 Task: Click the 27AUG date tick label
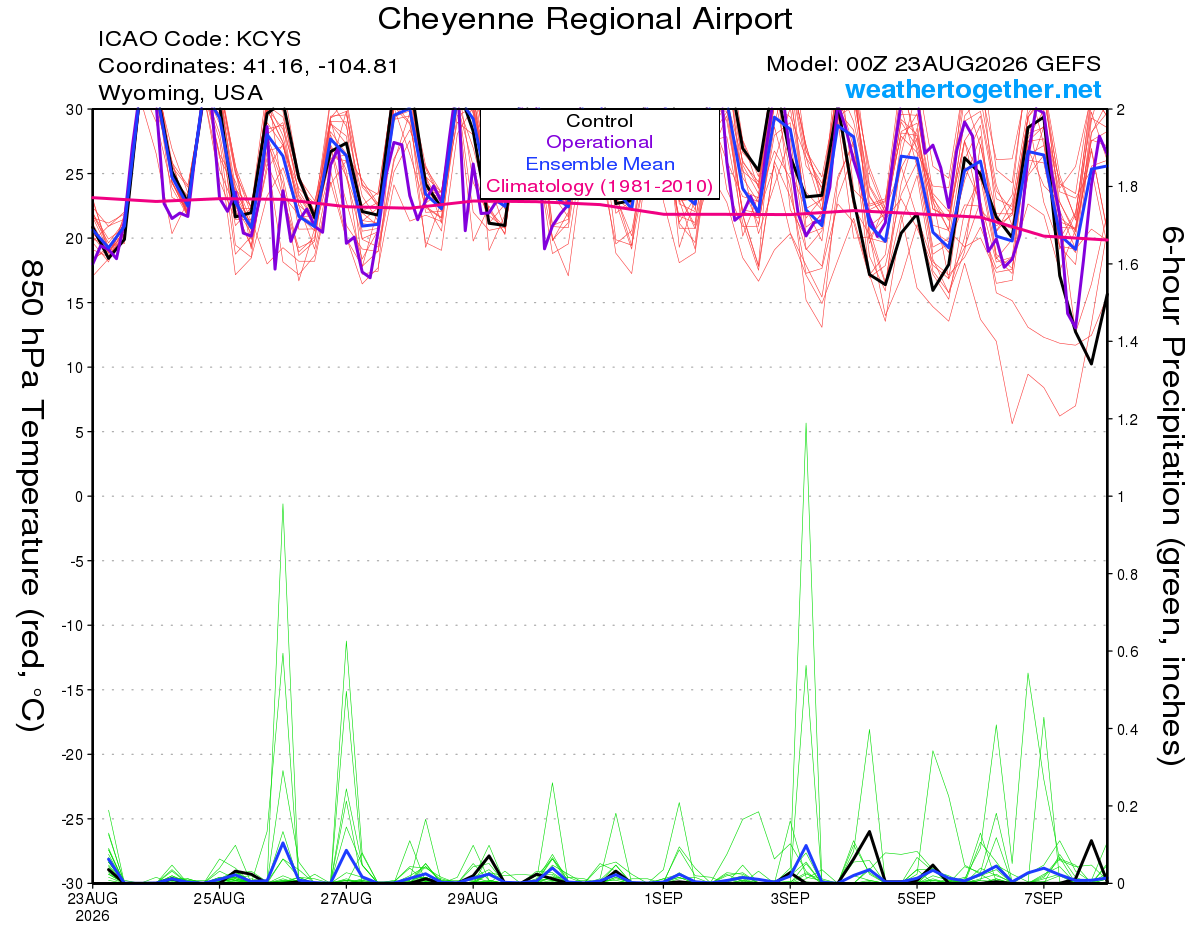point(345,899)
